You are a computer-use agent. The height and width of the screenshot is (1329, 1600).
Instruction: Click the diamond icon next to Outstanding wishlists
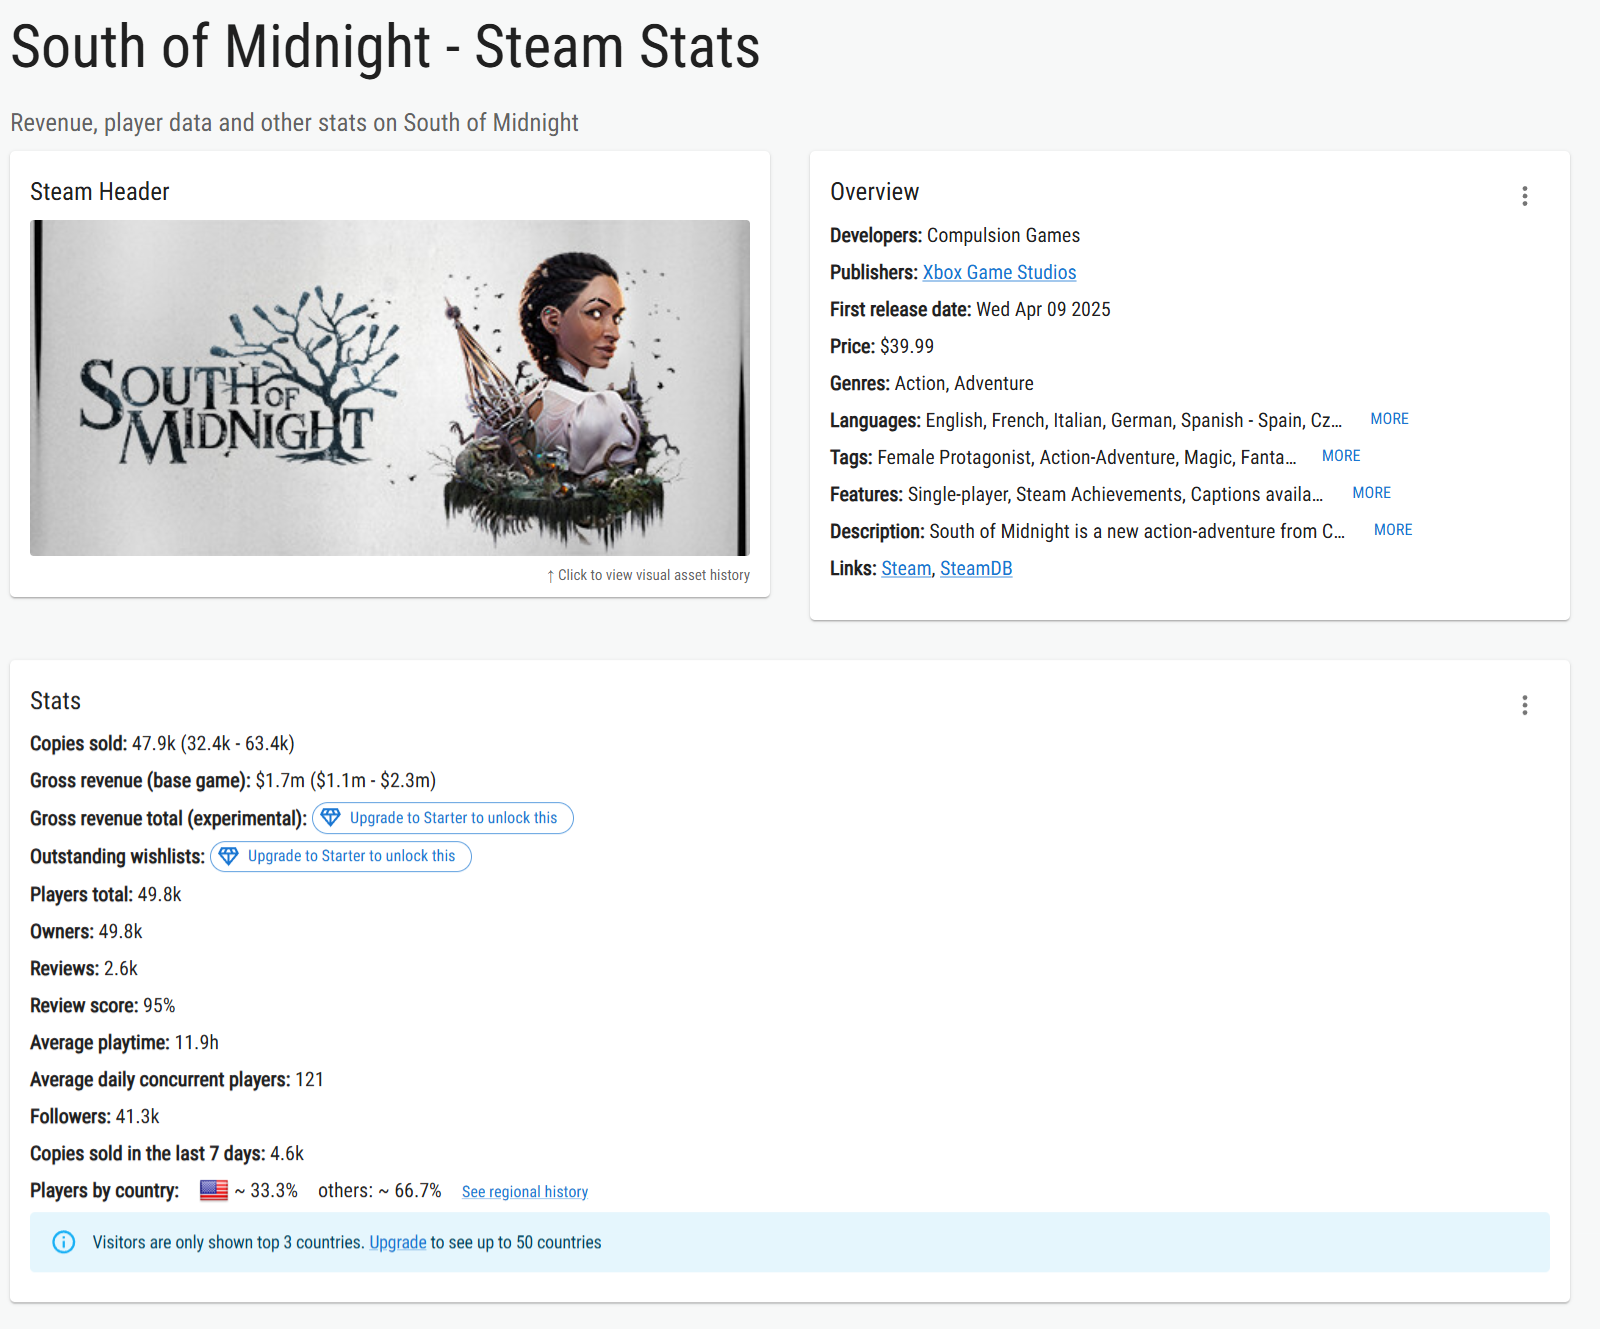tap(229, 855)
